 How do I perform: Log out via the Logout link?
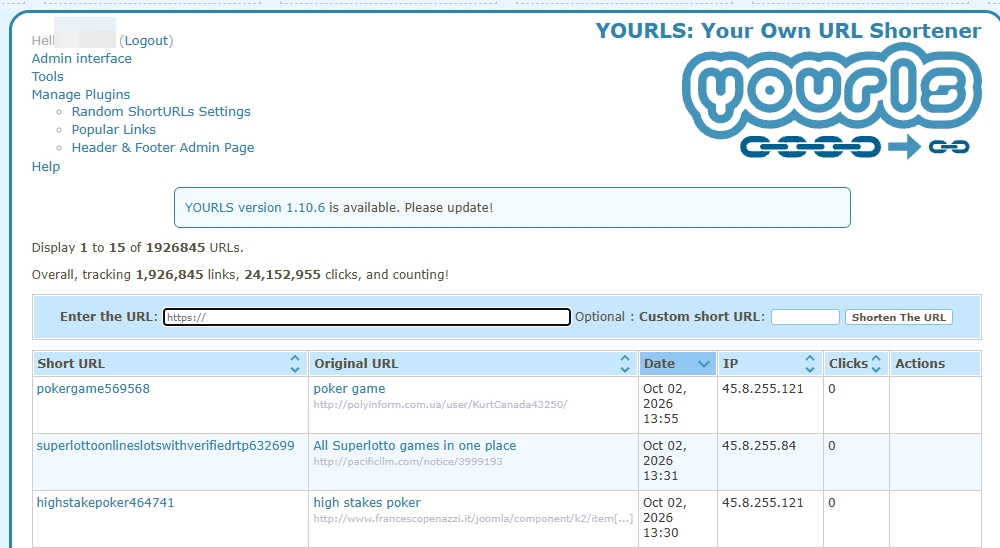[x=146, y=40]
